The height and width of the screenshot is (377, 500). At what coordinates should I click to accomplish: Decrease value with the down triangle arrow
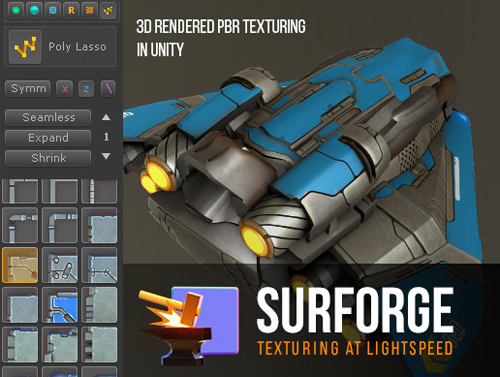(x=106, y=156)
